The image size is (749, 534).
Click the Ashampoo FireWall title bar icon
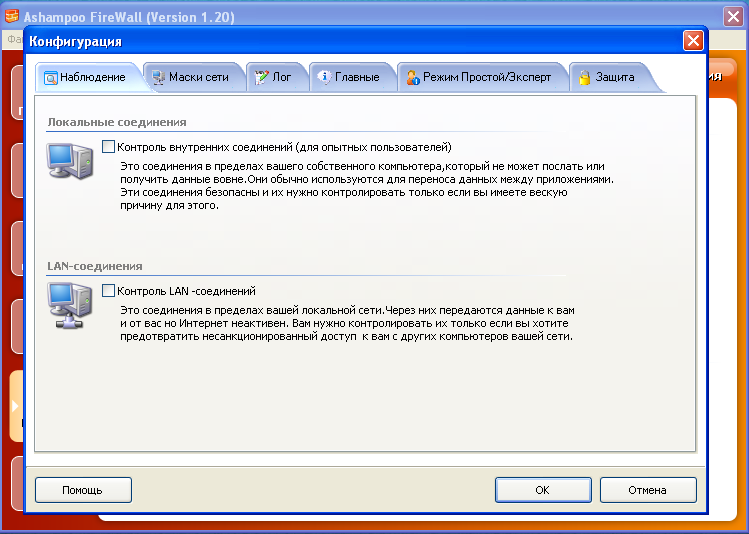tap(12, 17)
